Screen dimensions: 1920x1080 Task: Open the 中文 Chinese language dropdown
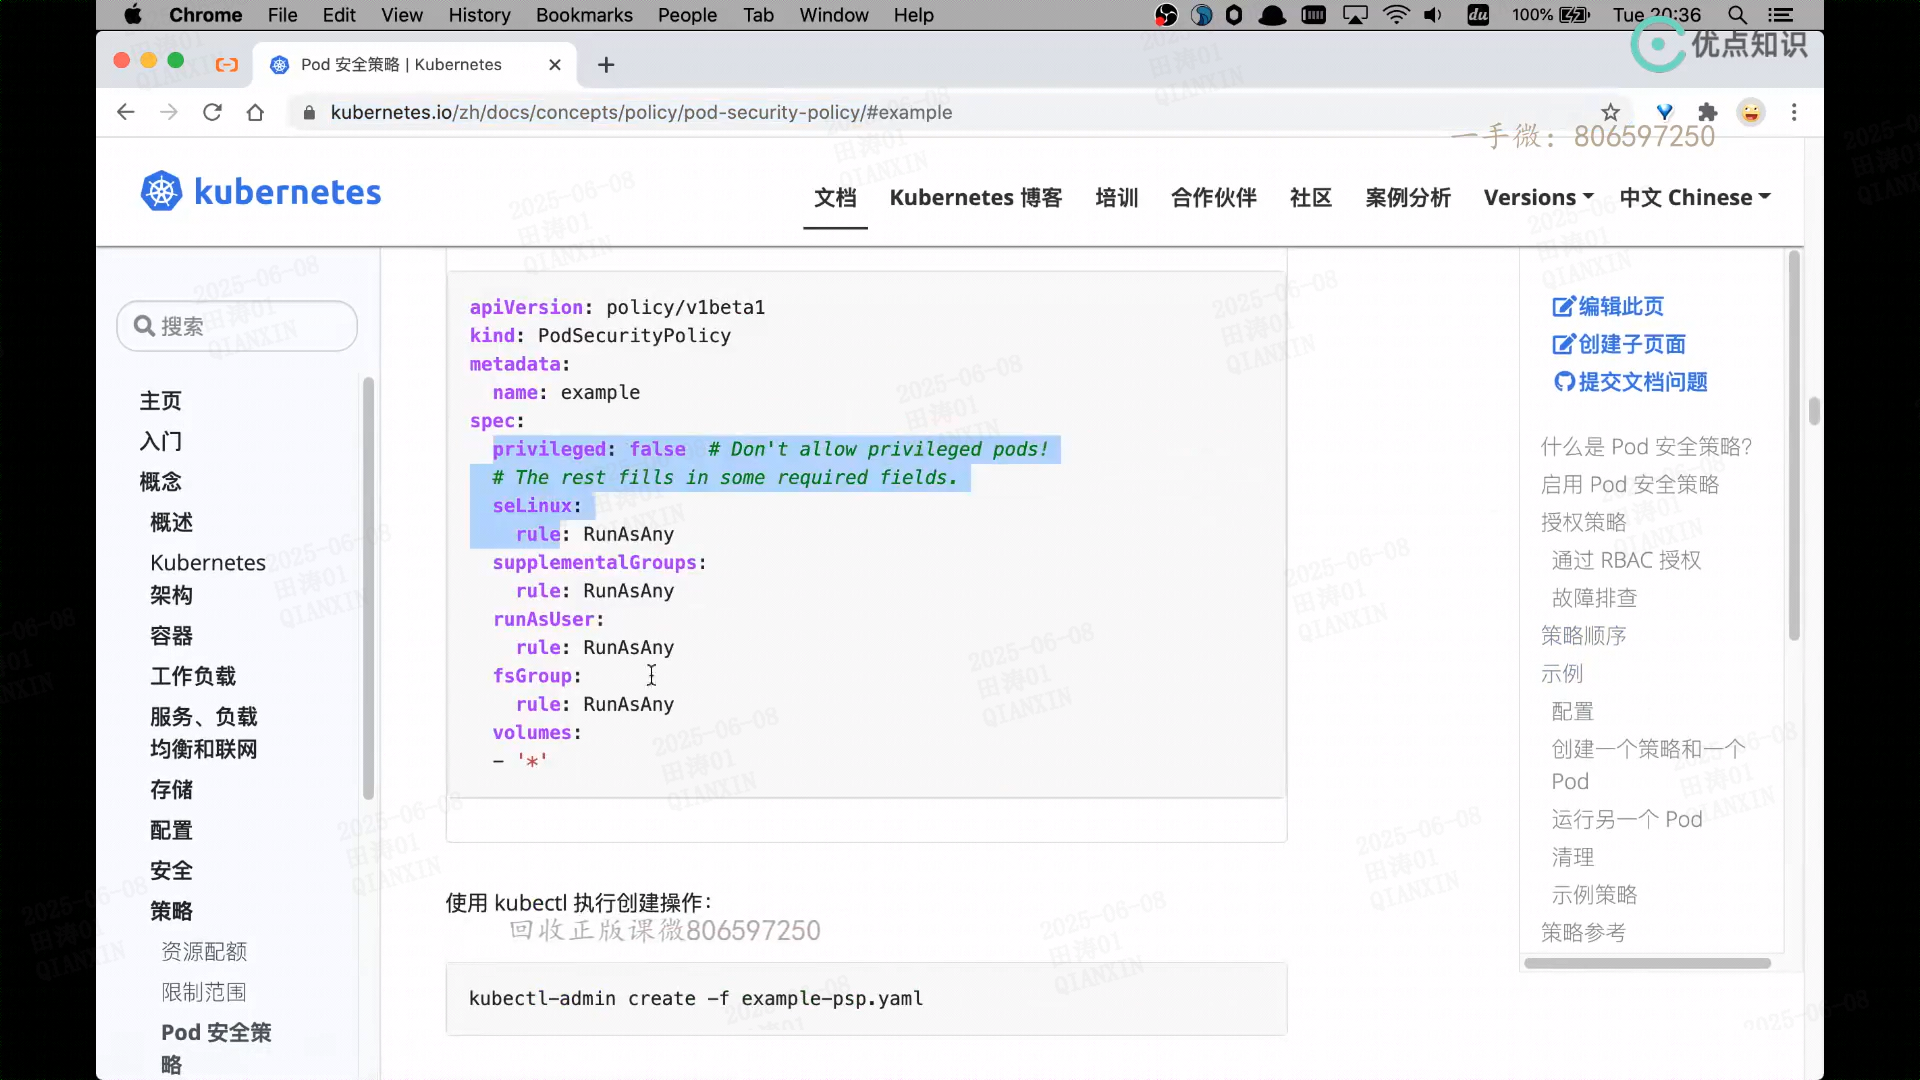[x=1695, y=197]
